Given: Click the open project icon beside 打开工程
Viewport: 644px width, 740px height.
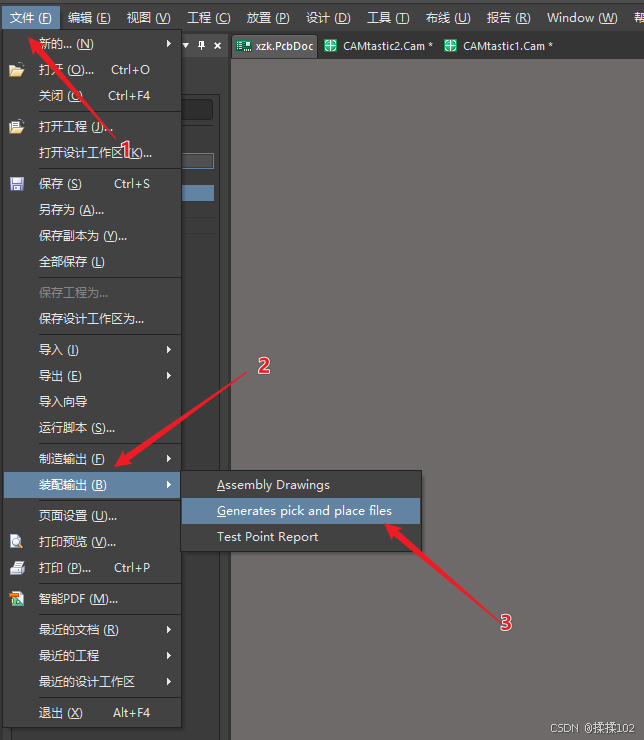Looking at the screenshot, I should click(17, 126).
